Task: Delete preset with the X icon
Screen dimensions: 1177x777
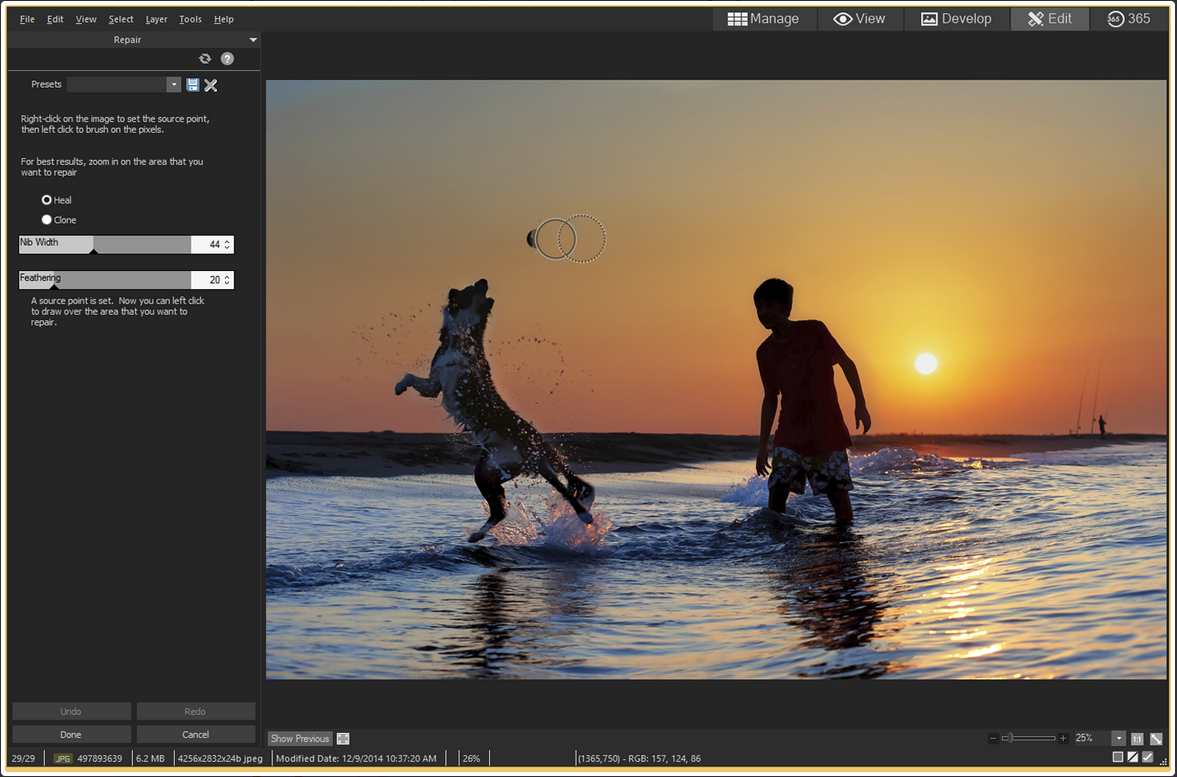Action: tap(211, 85)
